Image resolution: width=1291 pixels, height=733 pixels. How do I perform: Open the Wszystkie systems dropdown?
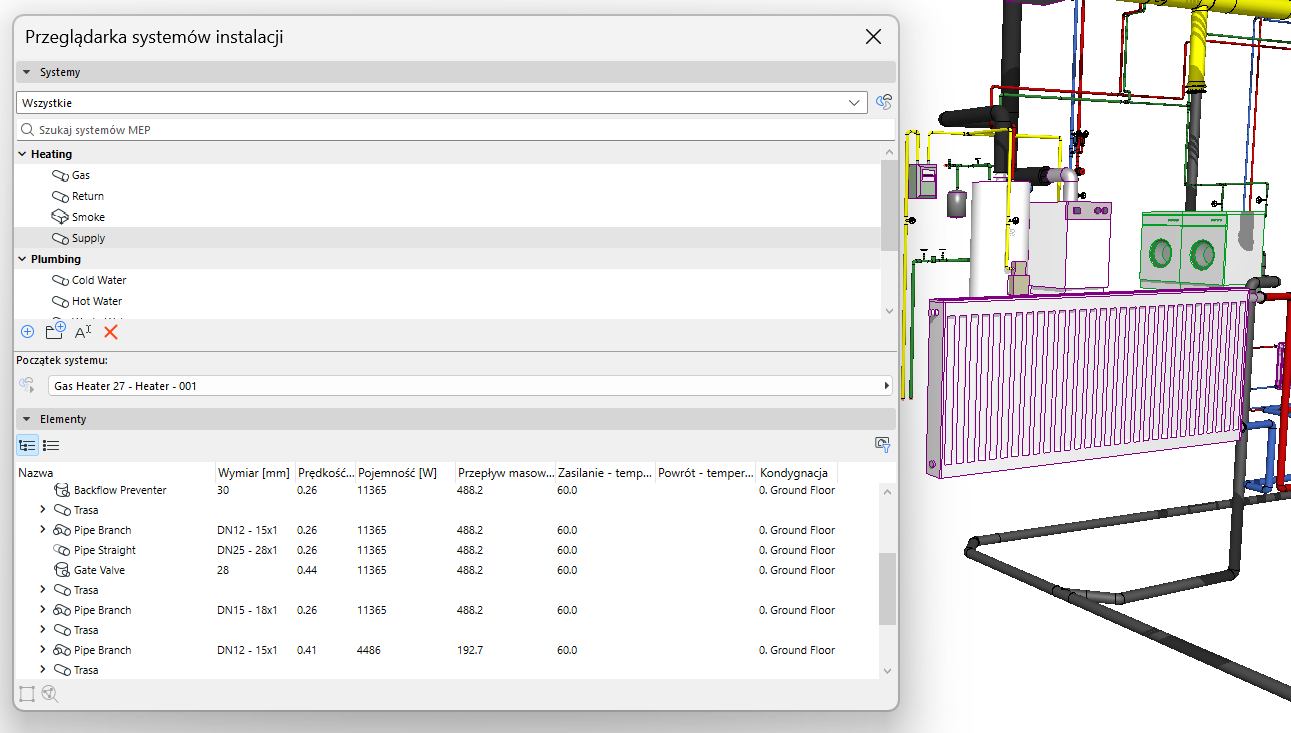[441, 102]
